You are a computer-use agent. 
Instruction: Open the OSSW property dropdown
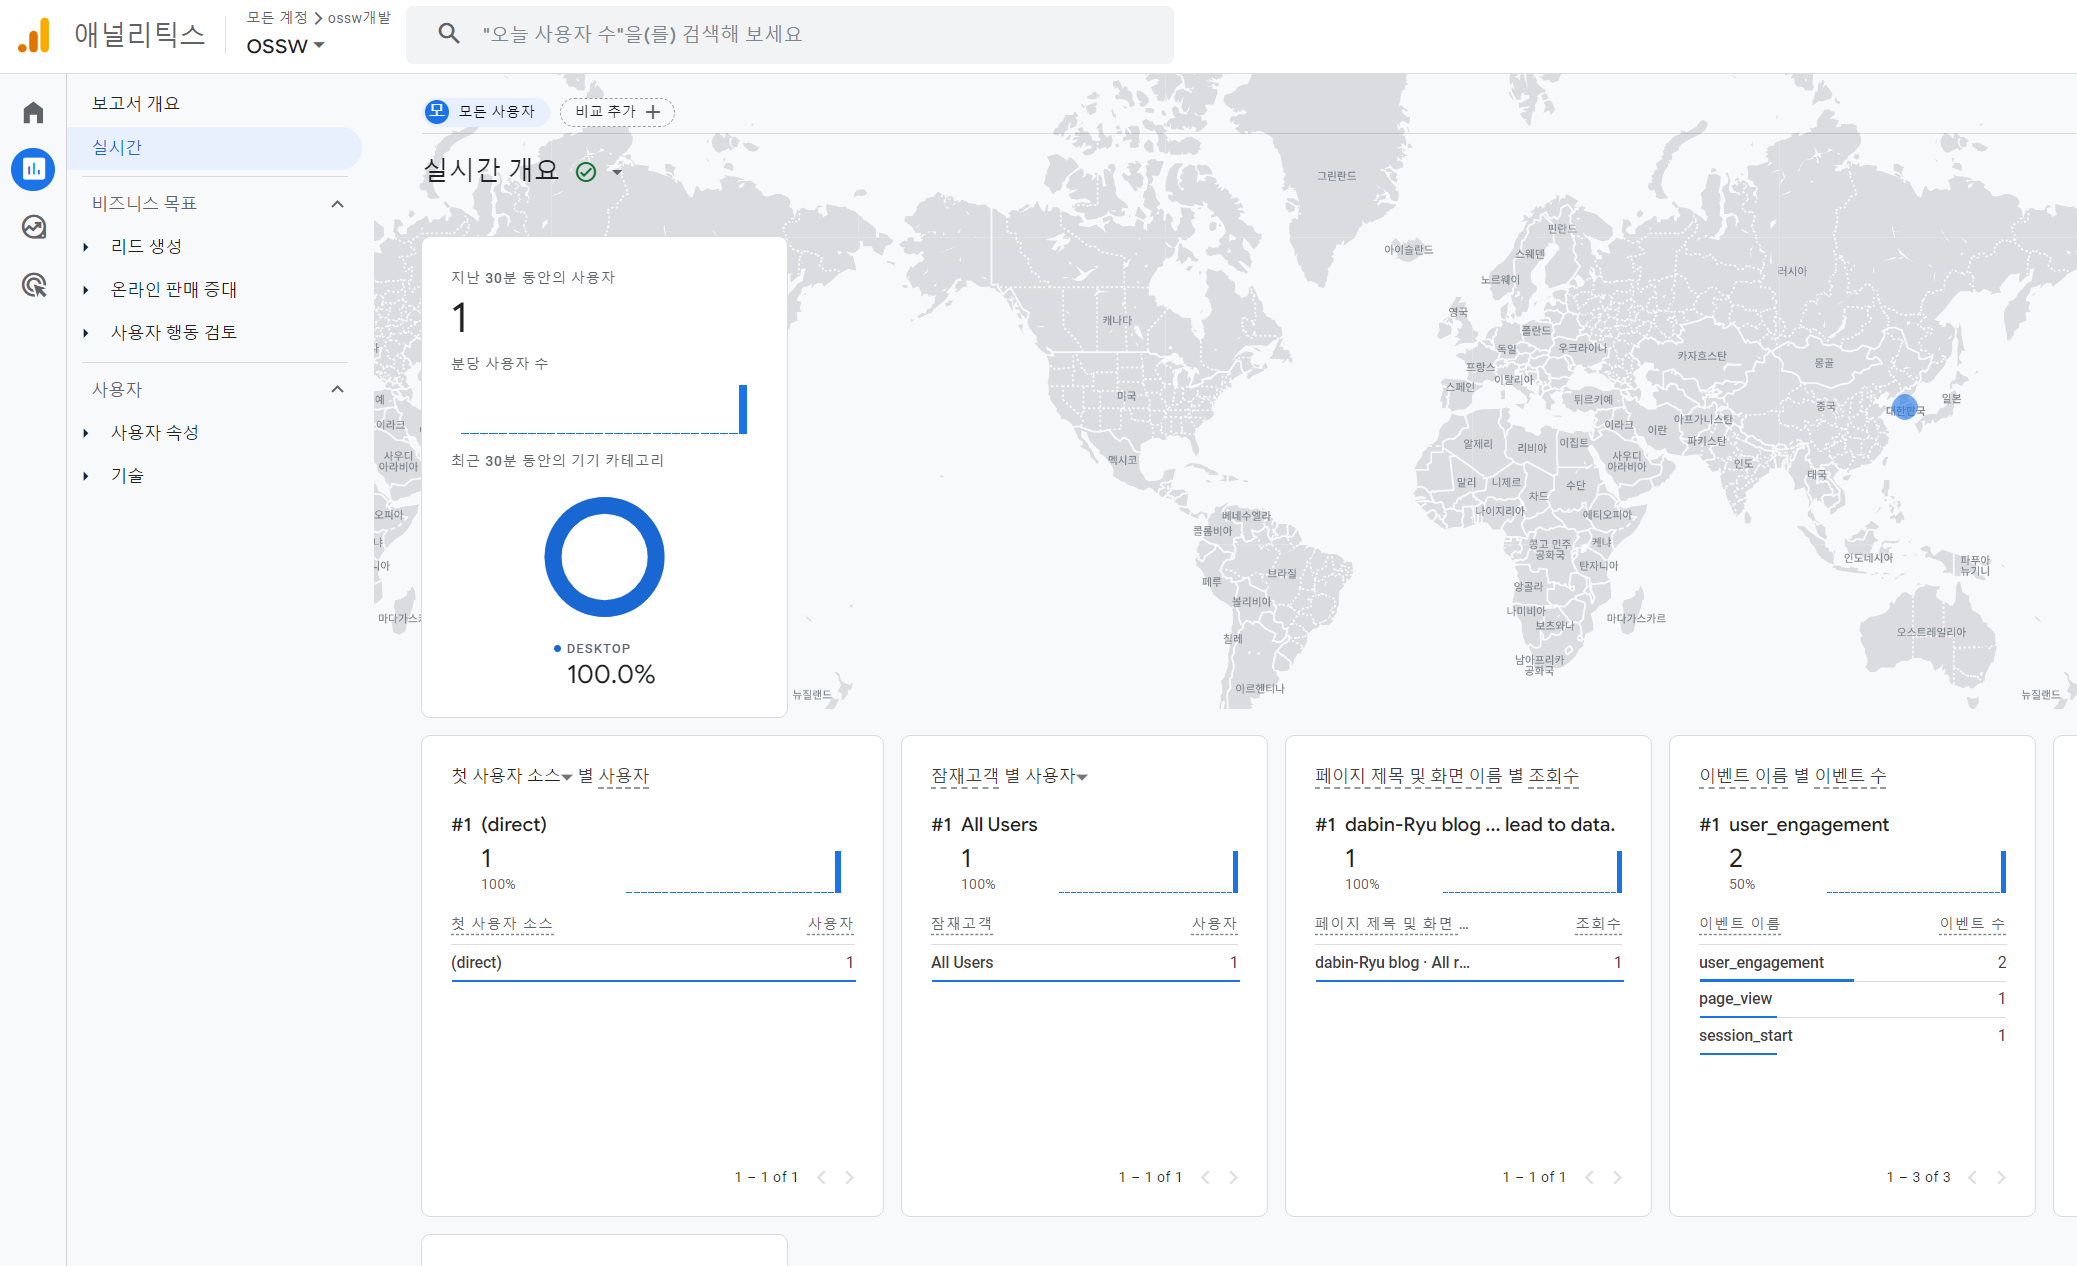tap(285, 46)
